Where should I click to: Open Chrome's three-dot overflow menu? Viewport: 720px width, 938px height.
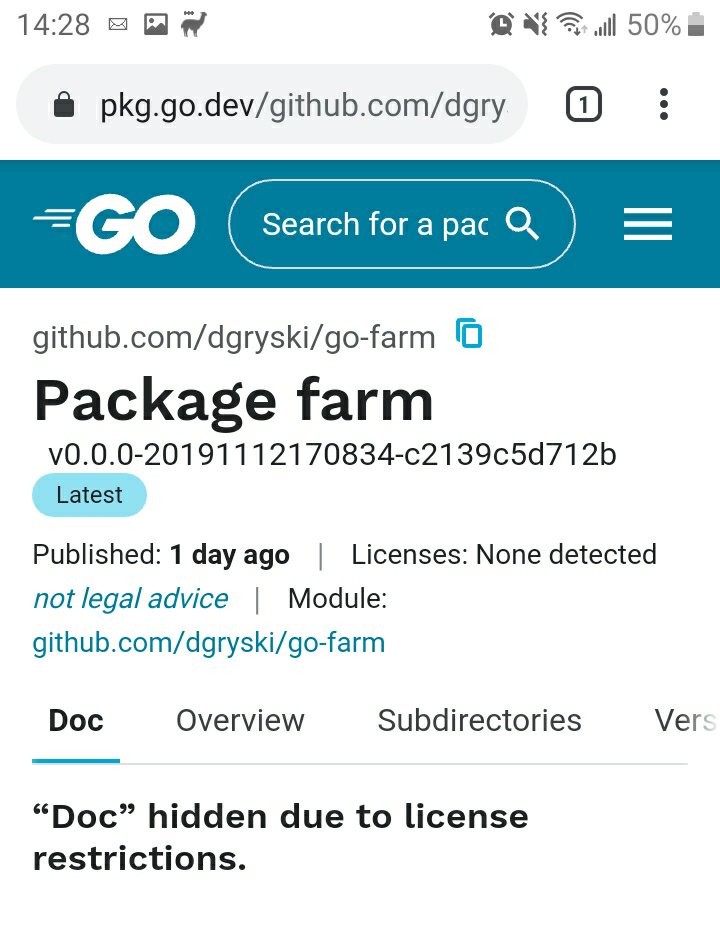pos(664,104)
